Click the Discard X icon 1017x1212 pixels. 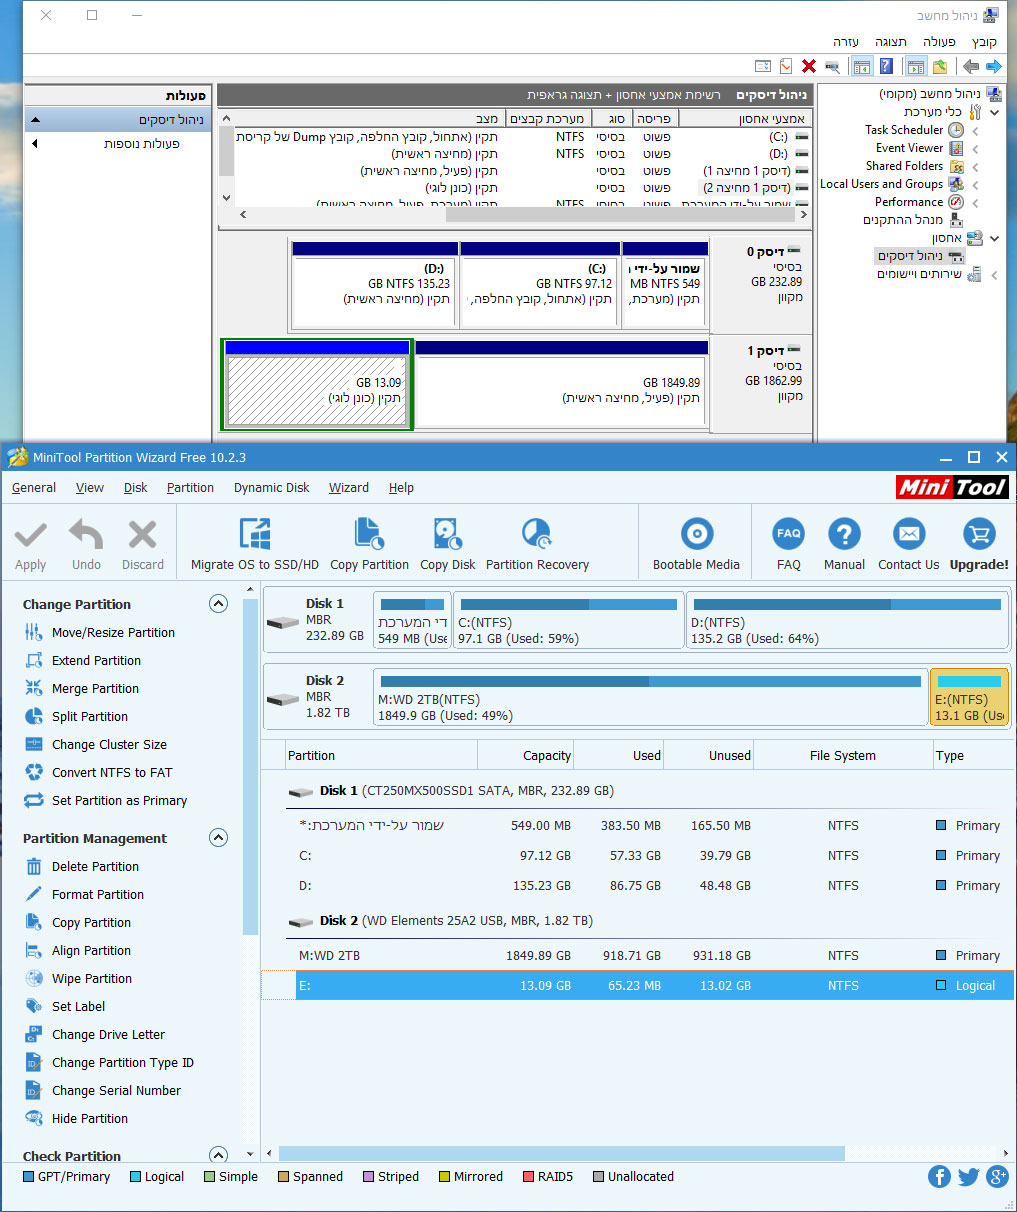(143, 535)
